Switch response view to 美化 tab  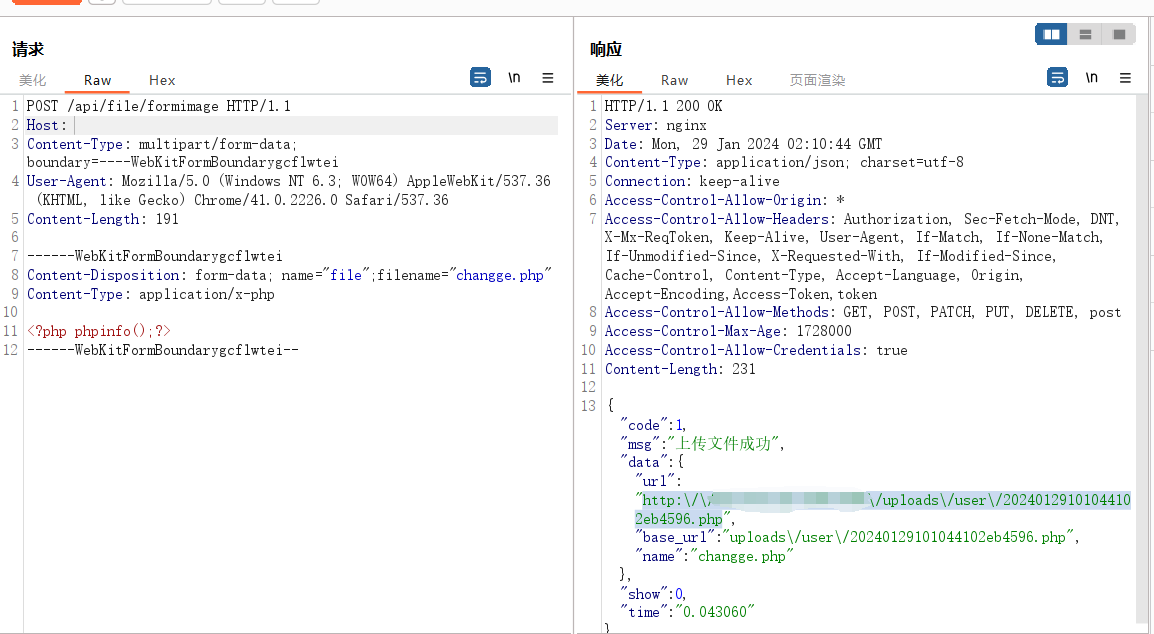(x=609, y=80)
